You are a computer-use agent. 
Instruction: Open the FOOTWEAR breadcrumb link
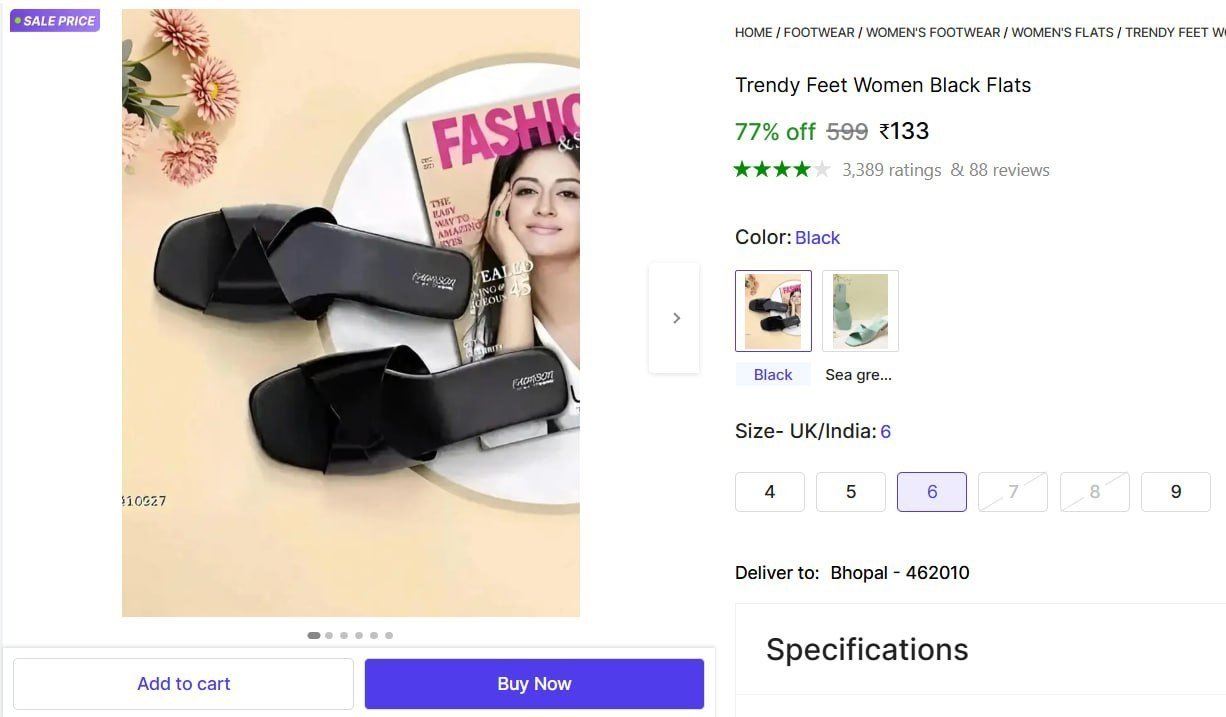point(819,32)
